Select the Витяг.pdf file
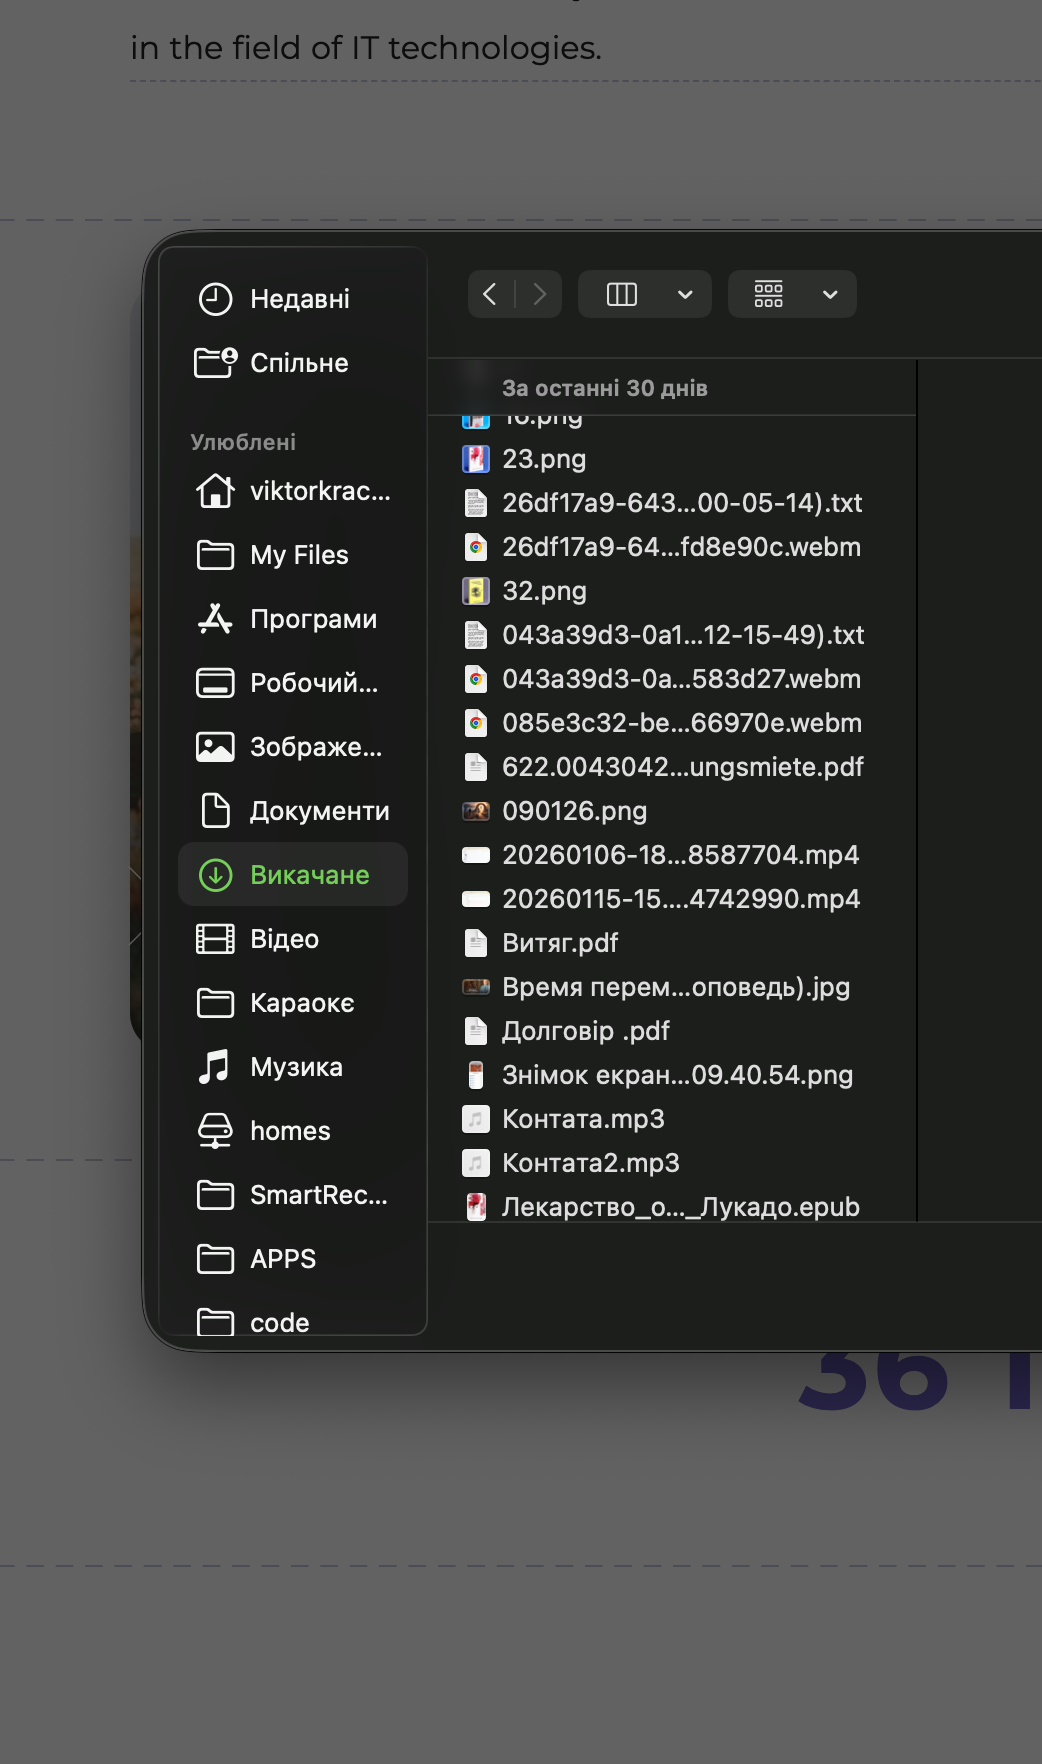Screen dimensions: 1042x1764 (559, 943)
